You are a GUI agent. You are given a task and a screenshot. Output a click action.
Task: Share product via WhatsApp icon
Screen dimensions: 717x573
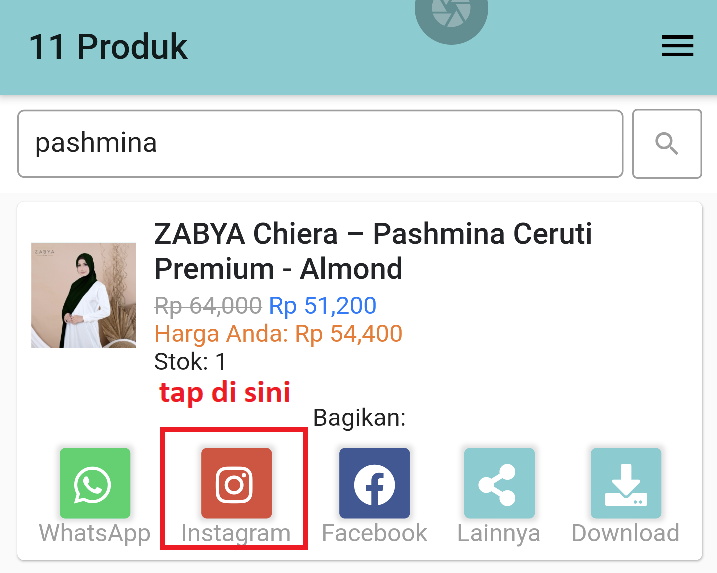(x=95, y=483)
